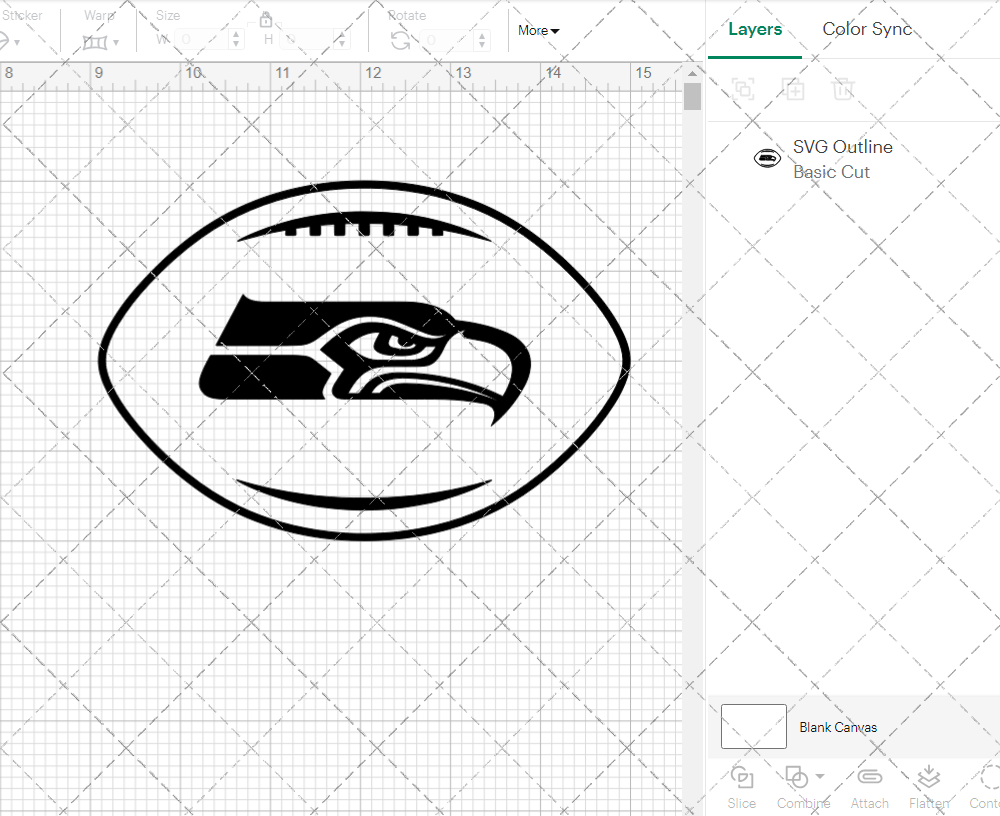
Task: Click the Contour tool icon
Action: [x=988, y=777]
